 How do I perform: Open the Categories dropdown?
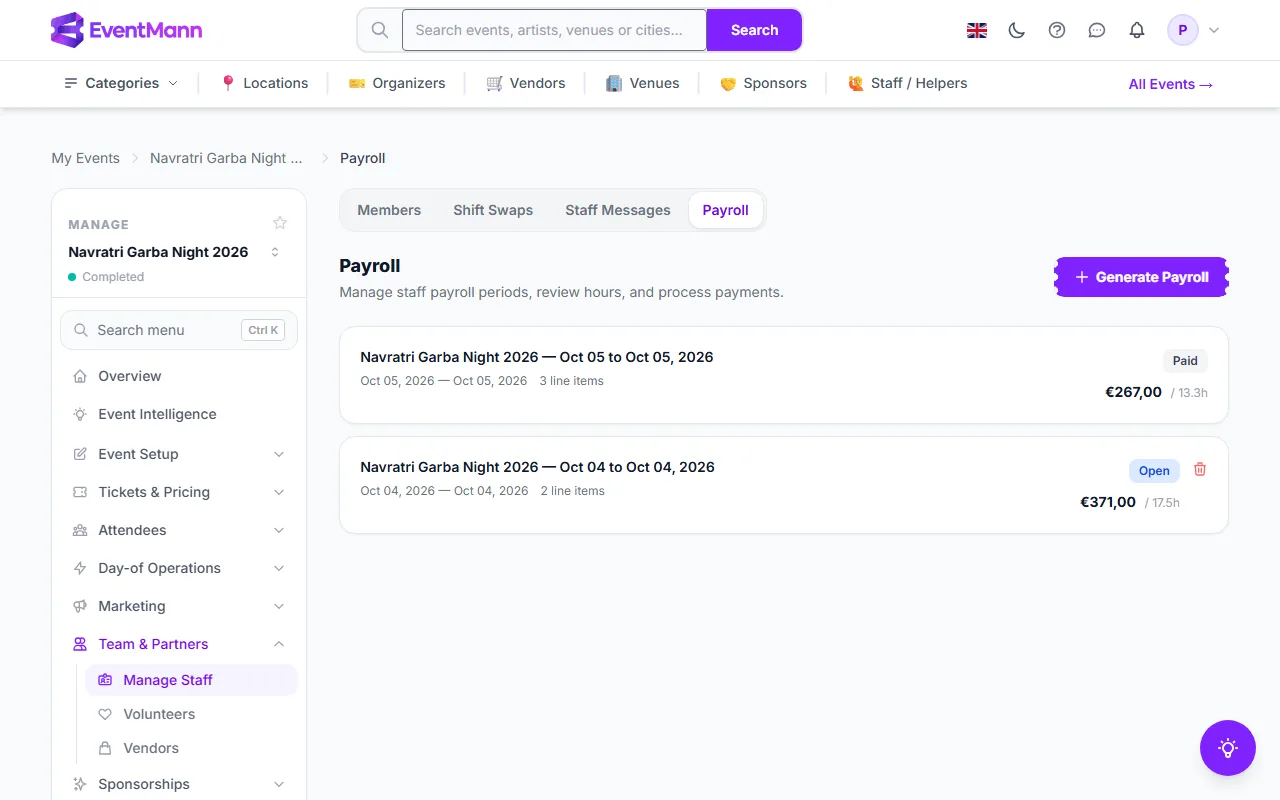click(121, 83)
